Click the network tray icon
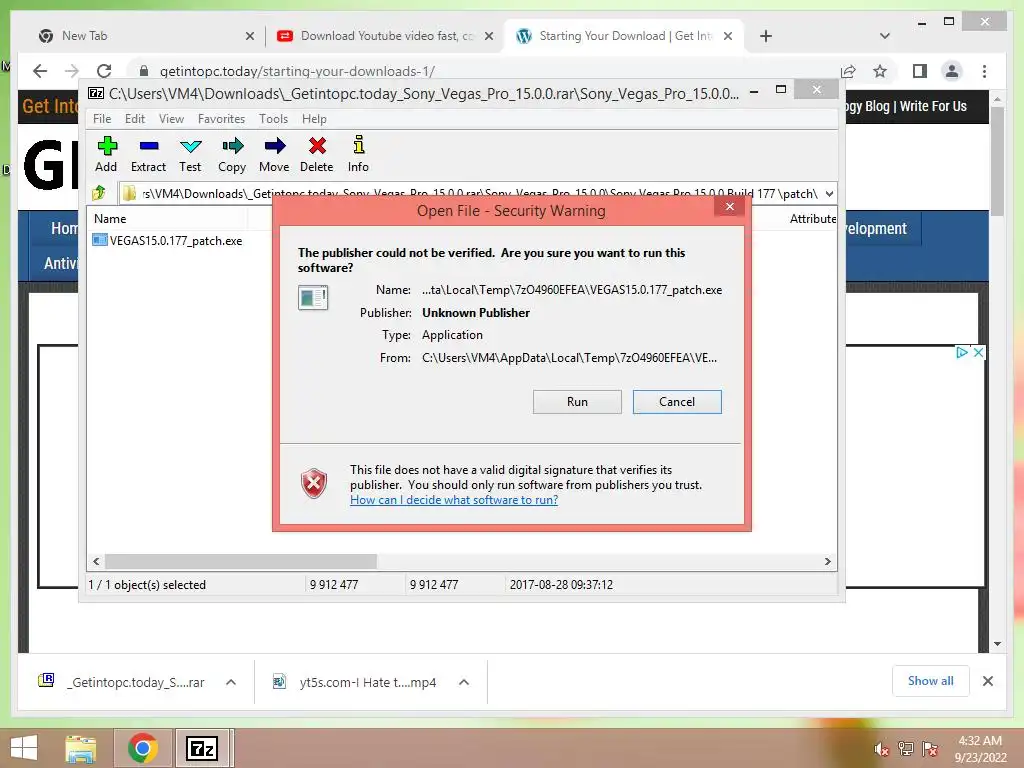The image size is (1024, 768). point(905,749)
